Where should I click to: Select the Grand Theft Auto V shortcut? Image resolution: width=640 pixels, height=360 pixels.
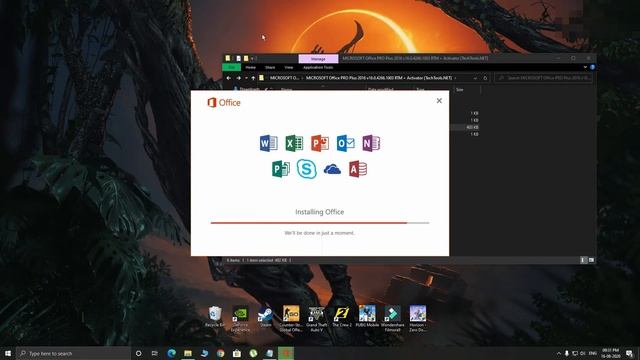316,318
